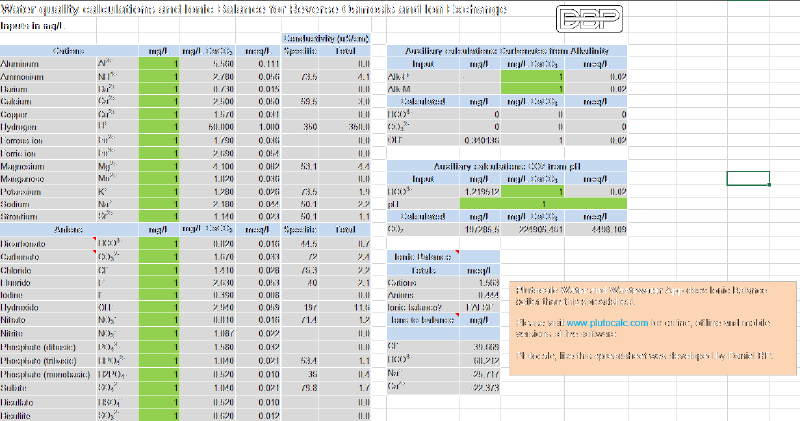The width and height of the screenshot is (800, 421).
Task: Click the calculated CO2 meq/L value 4498.109
Action: (595, 230)
